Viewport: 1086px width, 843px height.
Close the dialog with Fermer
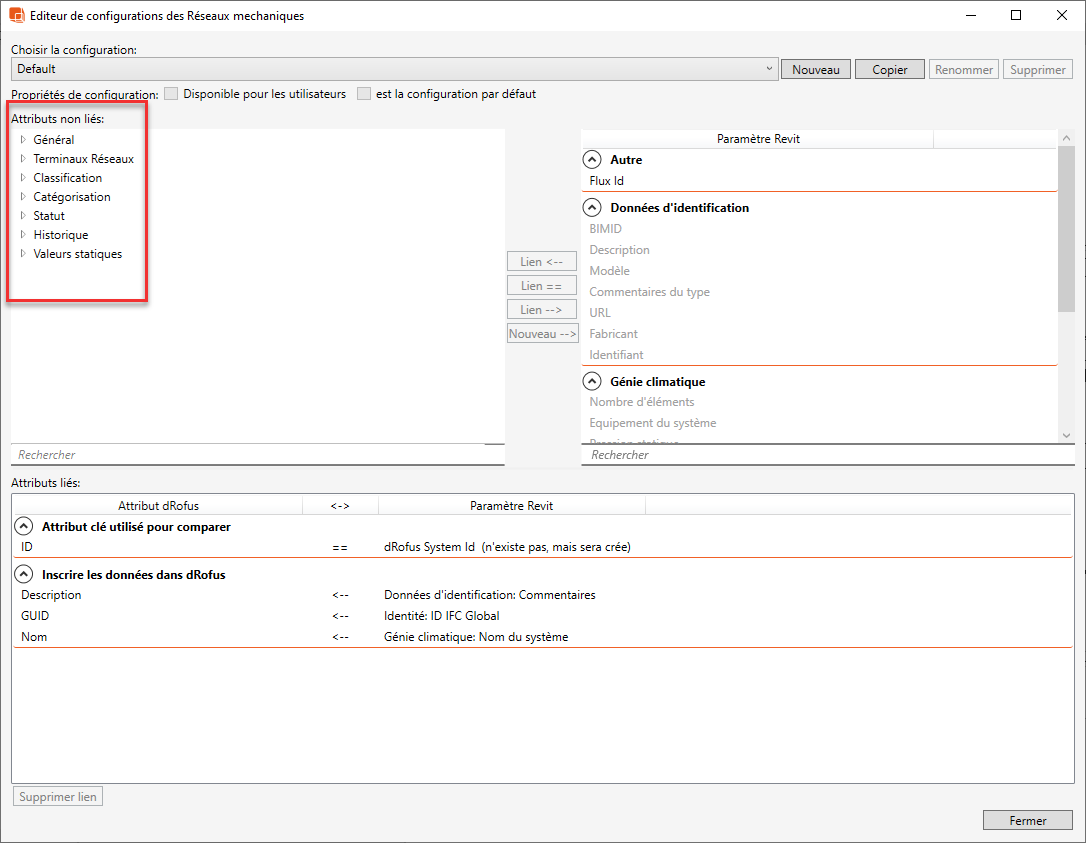pyautogui.click(x=1027, y=820)
